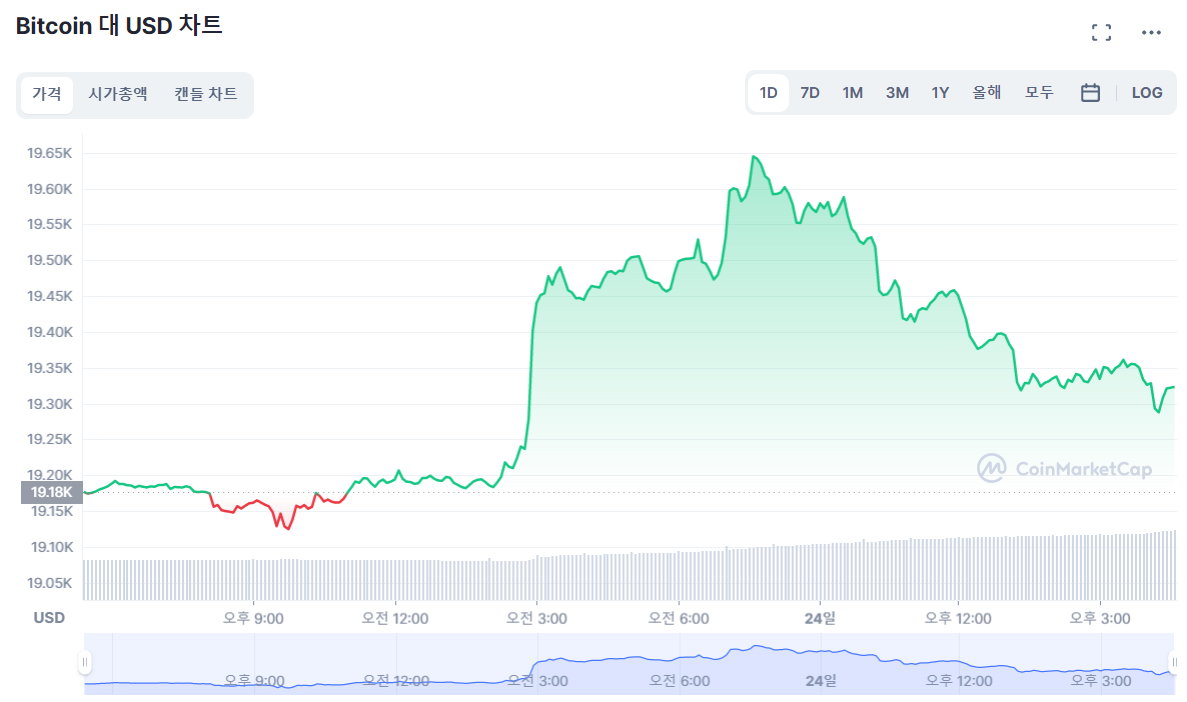The width and height of the screenshot is (1187, 702).
Task: Toggle the LOG scale button
Action: pyautogui.click(x=1147, y=92)
